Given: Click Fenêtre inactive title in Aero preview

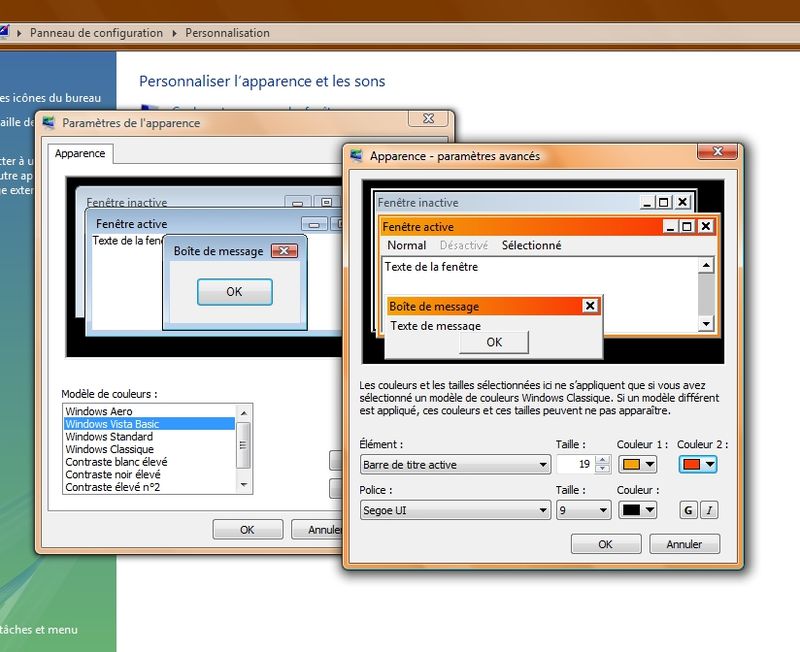Looking at the screenshot, I should (127, 203).
